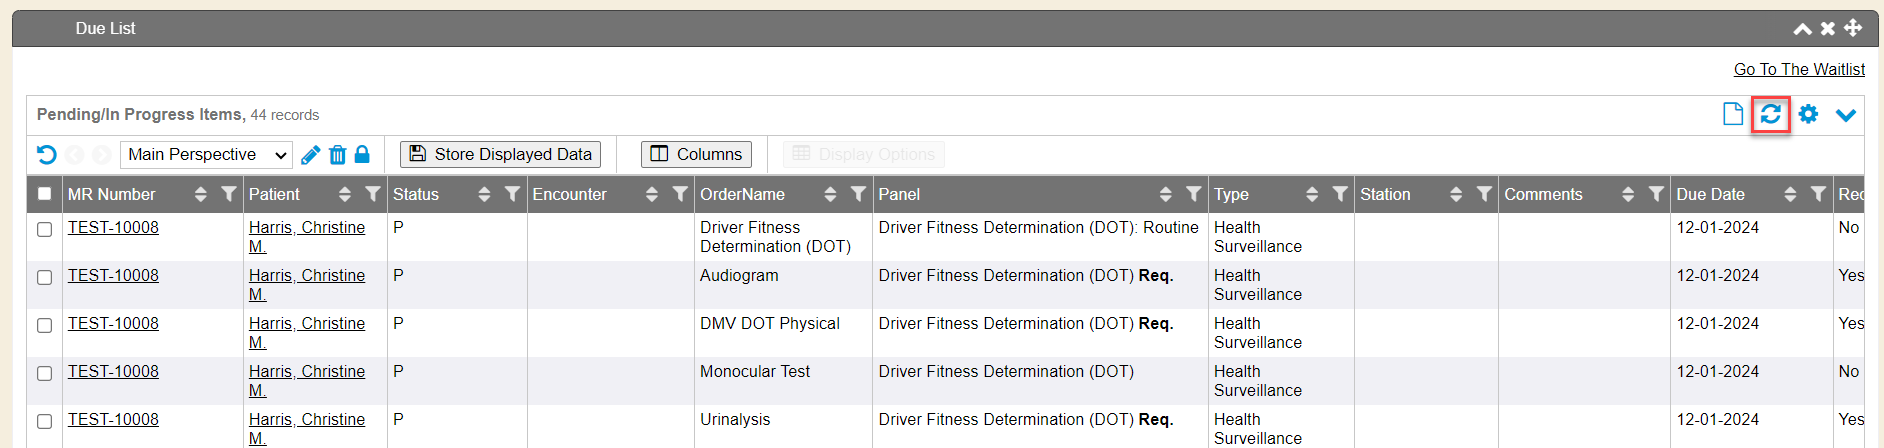Tick checkbox for the Audiogram row
Viewport: 1884px width, 448px height.
tap(44, 277)
